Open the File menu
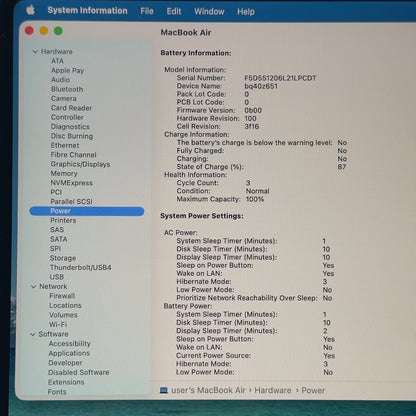Viewport: 416px width, 416px height. 147,11
